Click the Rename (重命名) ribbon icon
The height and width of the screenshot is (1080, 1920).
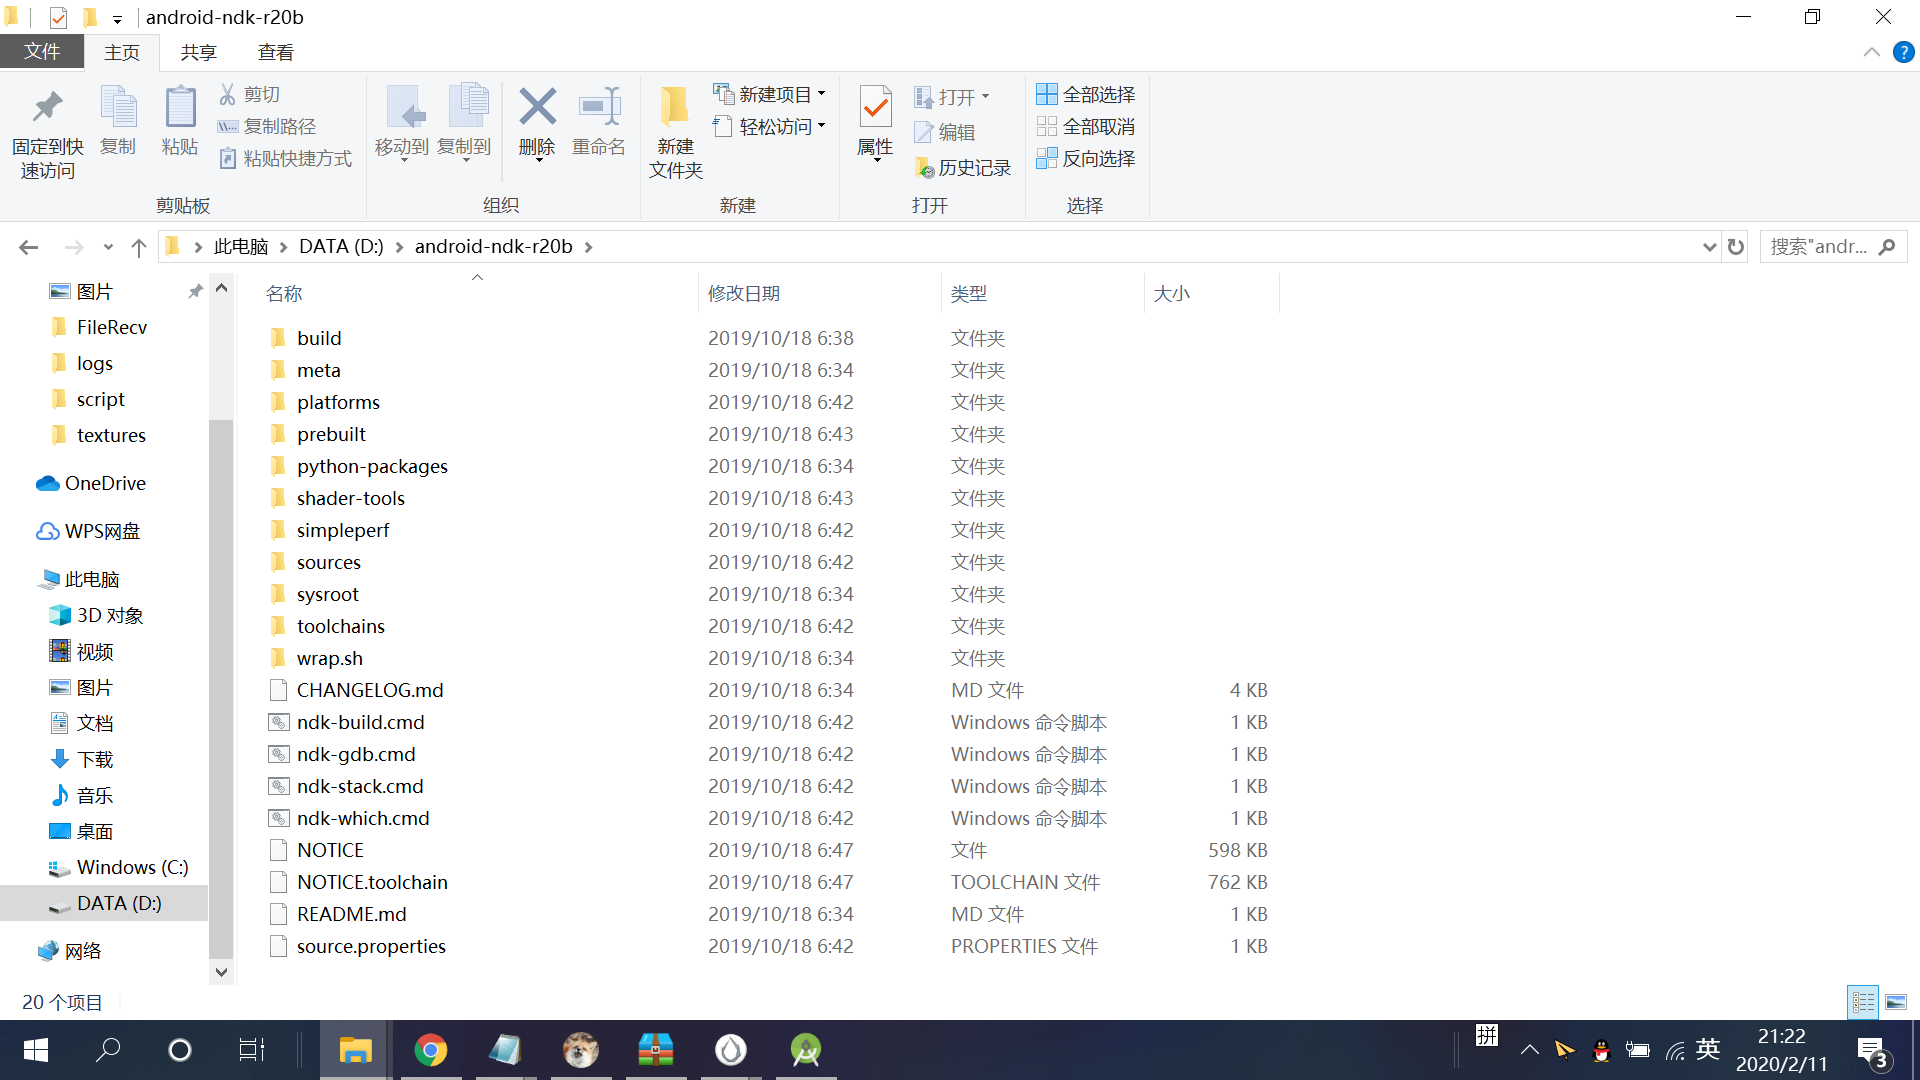(x=599, y=108)
